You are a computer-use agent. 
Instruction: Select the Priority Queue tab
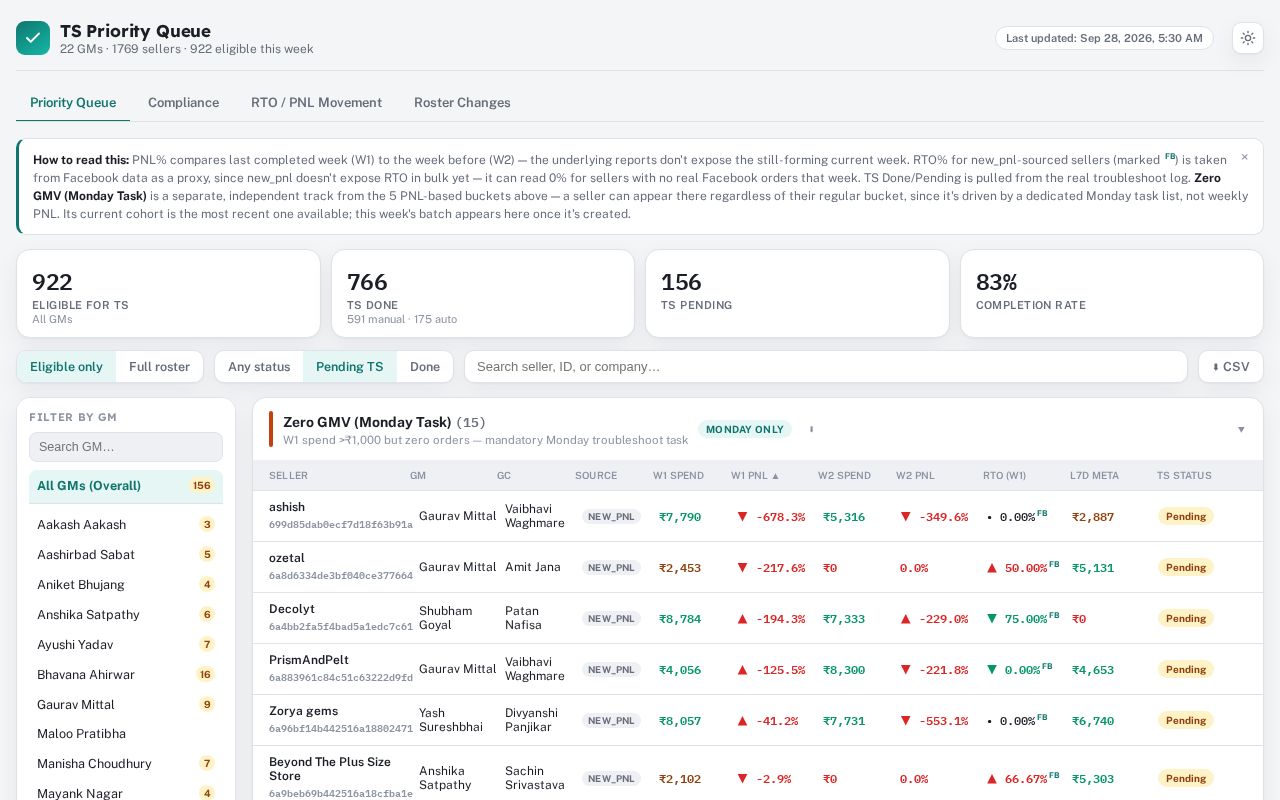point(73,103)
